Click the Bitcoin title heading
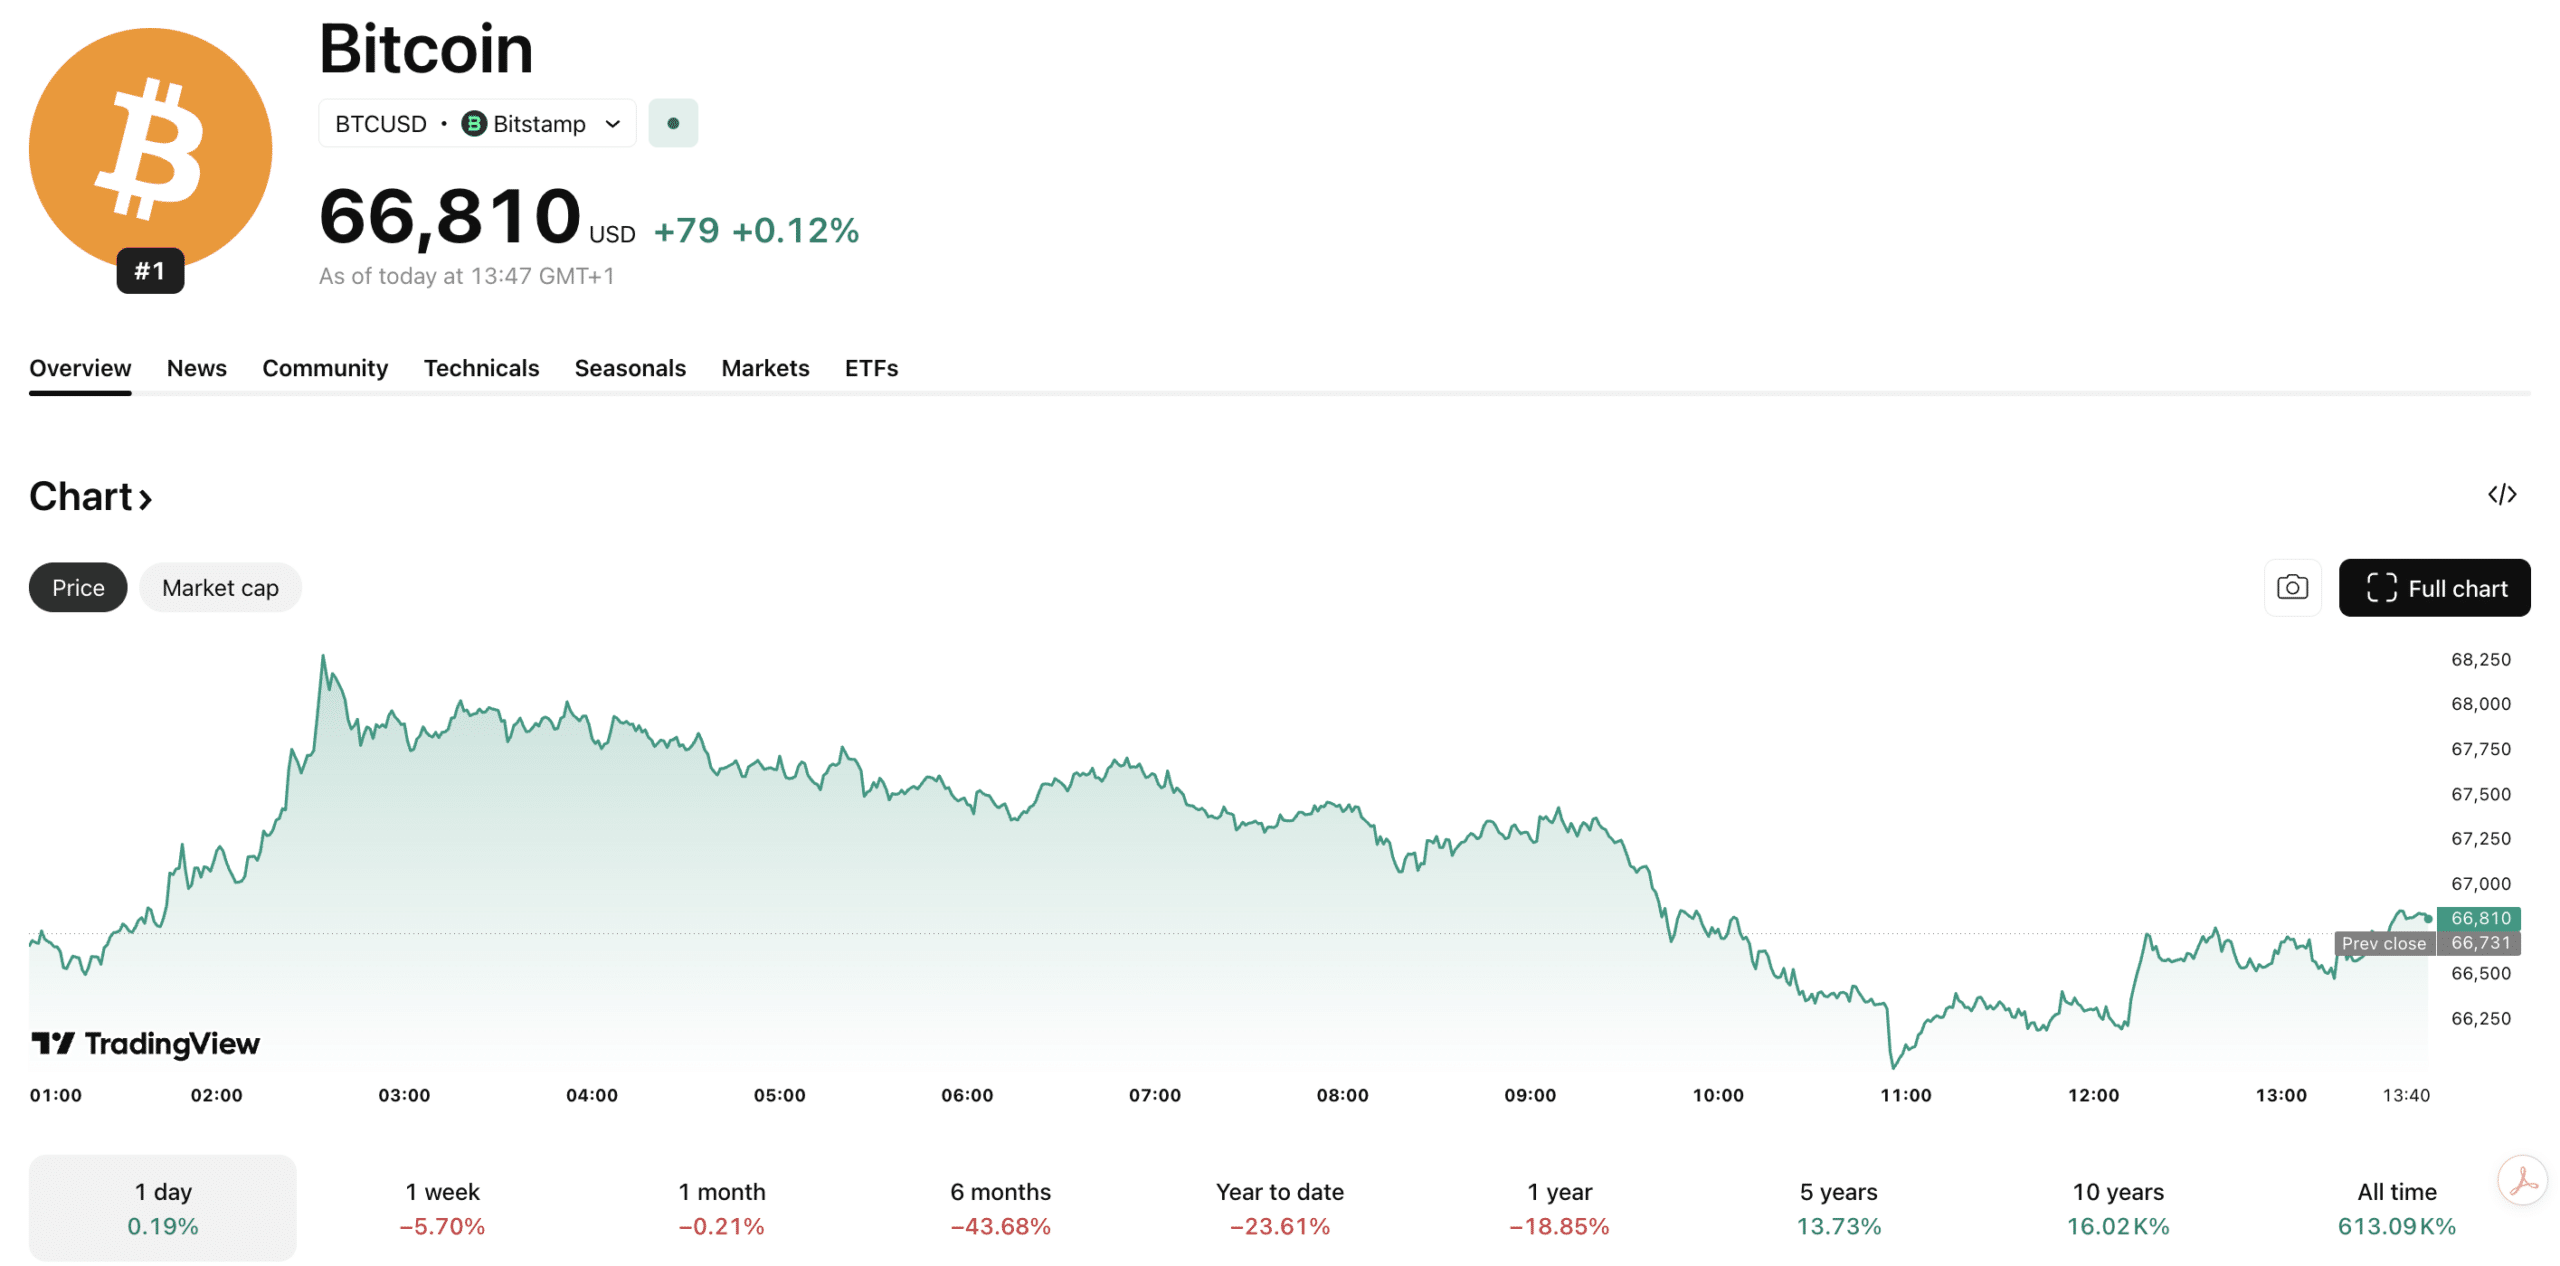Viewport: 2560px width, 1266px height. [x=426, y=48]
